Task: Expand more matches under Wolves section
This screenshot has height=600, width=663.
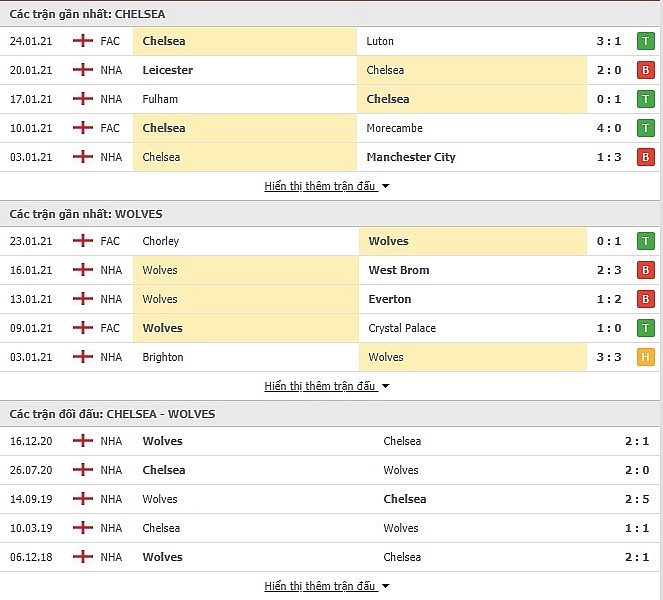Action: (x=326, y=386)
